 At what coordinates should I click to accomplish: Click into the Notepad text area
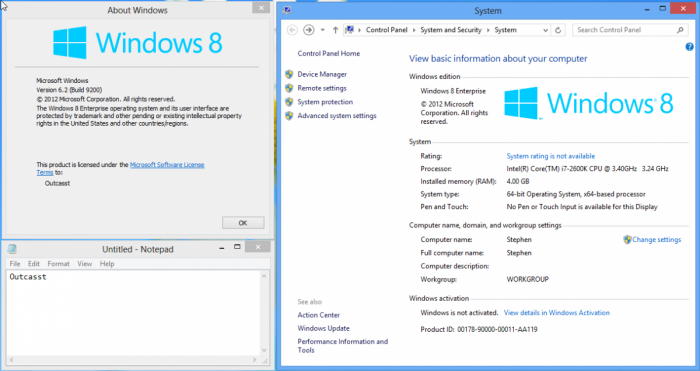click(x=133, y=313)
